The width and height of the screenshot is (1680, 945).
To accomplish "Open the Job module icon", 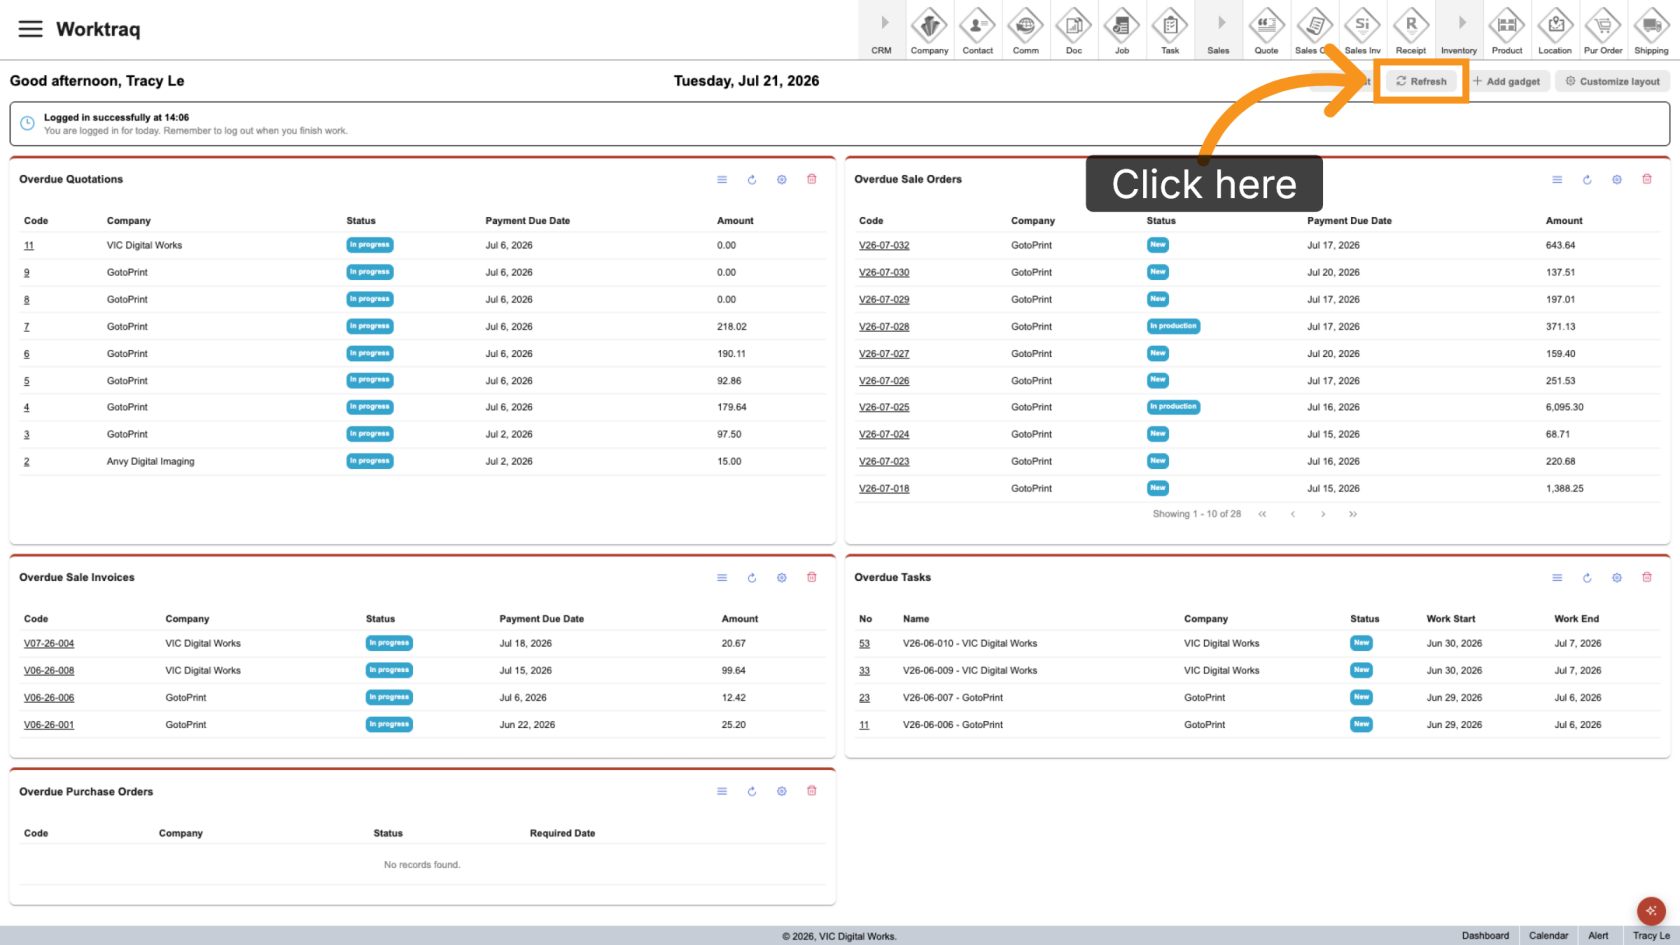I will click(x=1121, y=31).
